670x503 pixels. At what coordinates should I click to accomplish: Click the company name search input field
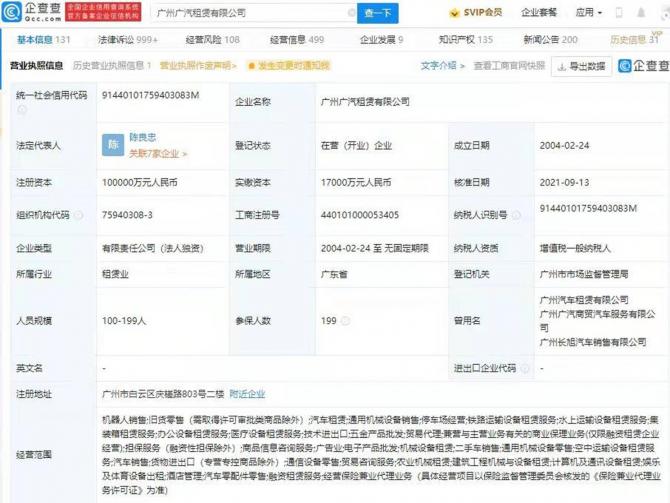250,14
